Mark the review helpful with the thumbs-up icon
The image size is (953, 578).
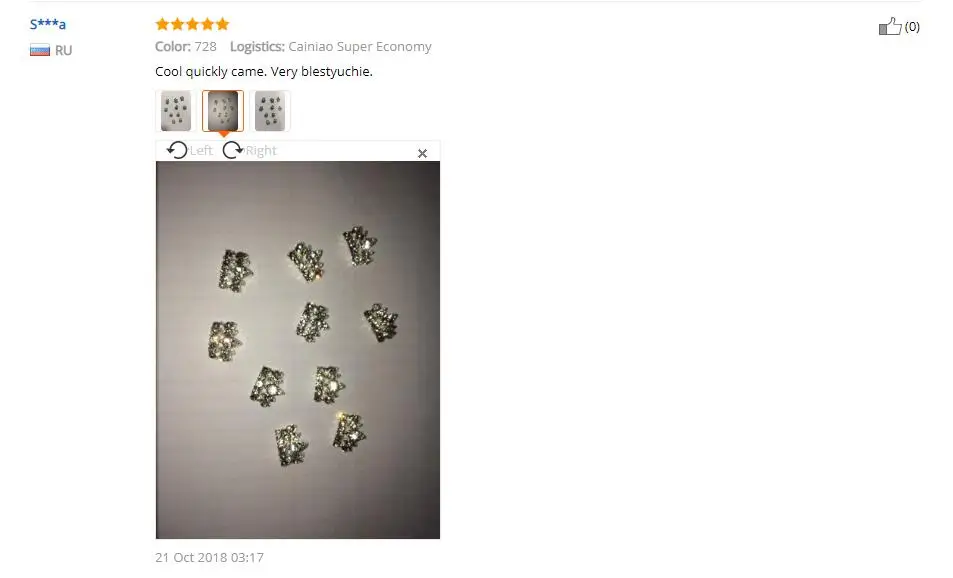(x=890, y=26)
